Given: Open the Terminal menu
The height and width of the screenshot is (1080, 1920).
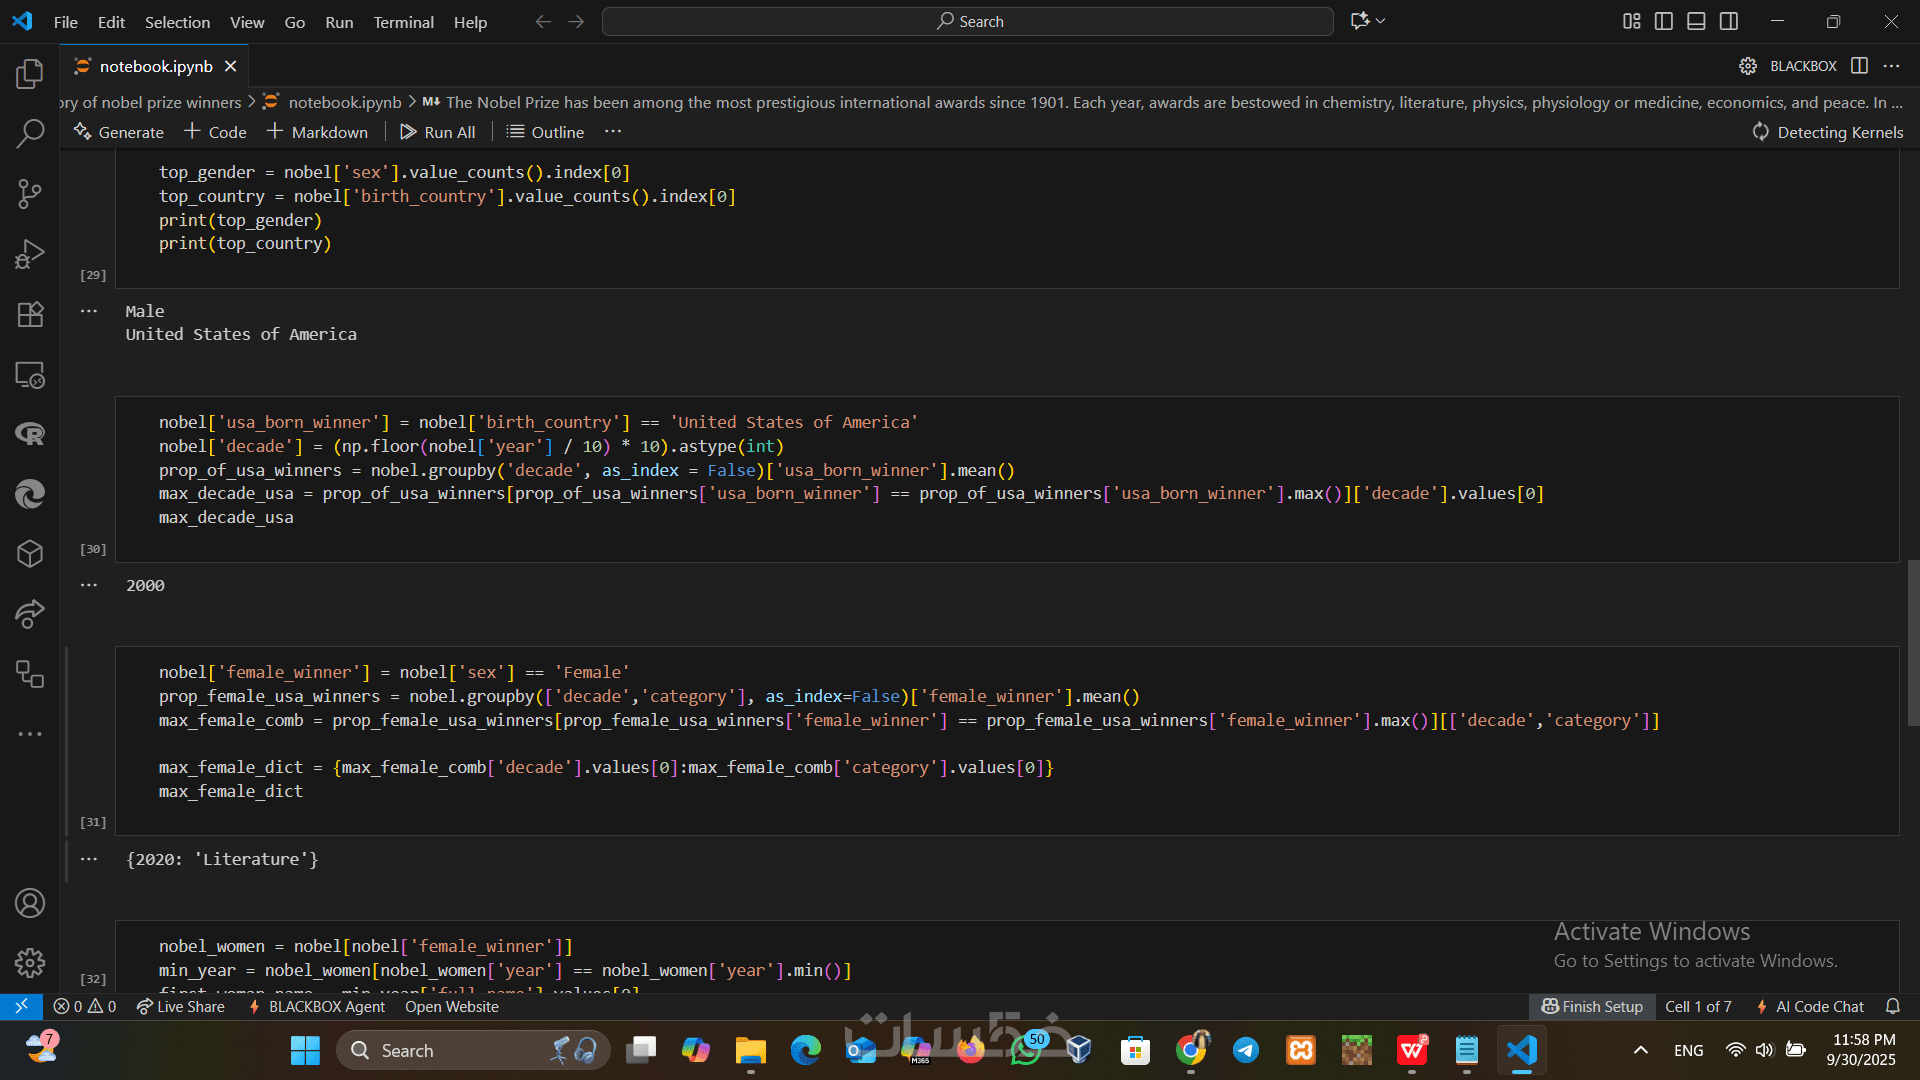Looking at the screenshot, I should 403,22.
